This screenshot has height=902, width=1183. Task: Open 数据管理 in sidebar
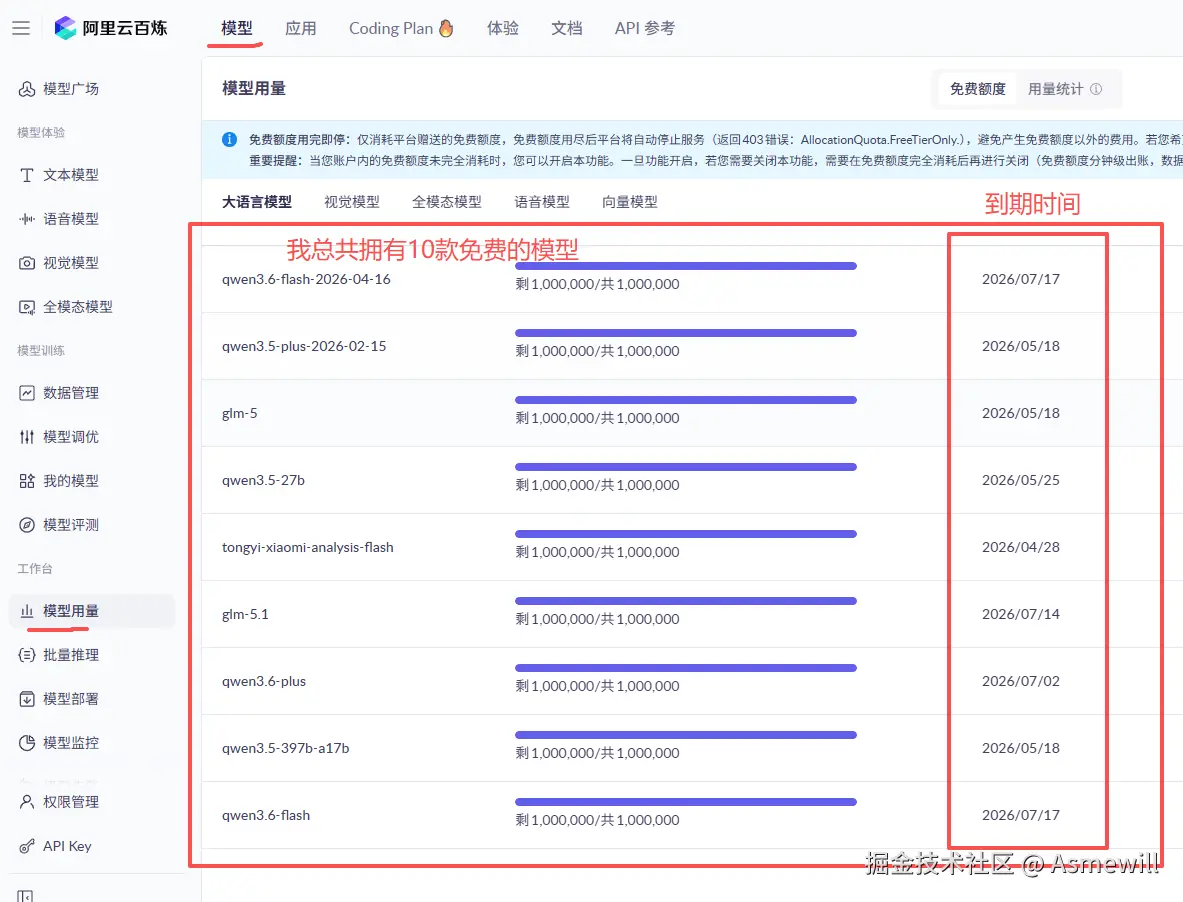click(71, 393)
